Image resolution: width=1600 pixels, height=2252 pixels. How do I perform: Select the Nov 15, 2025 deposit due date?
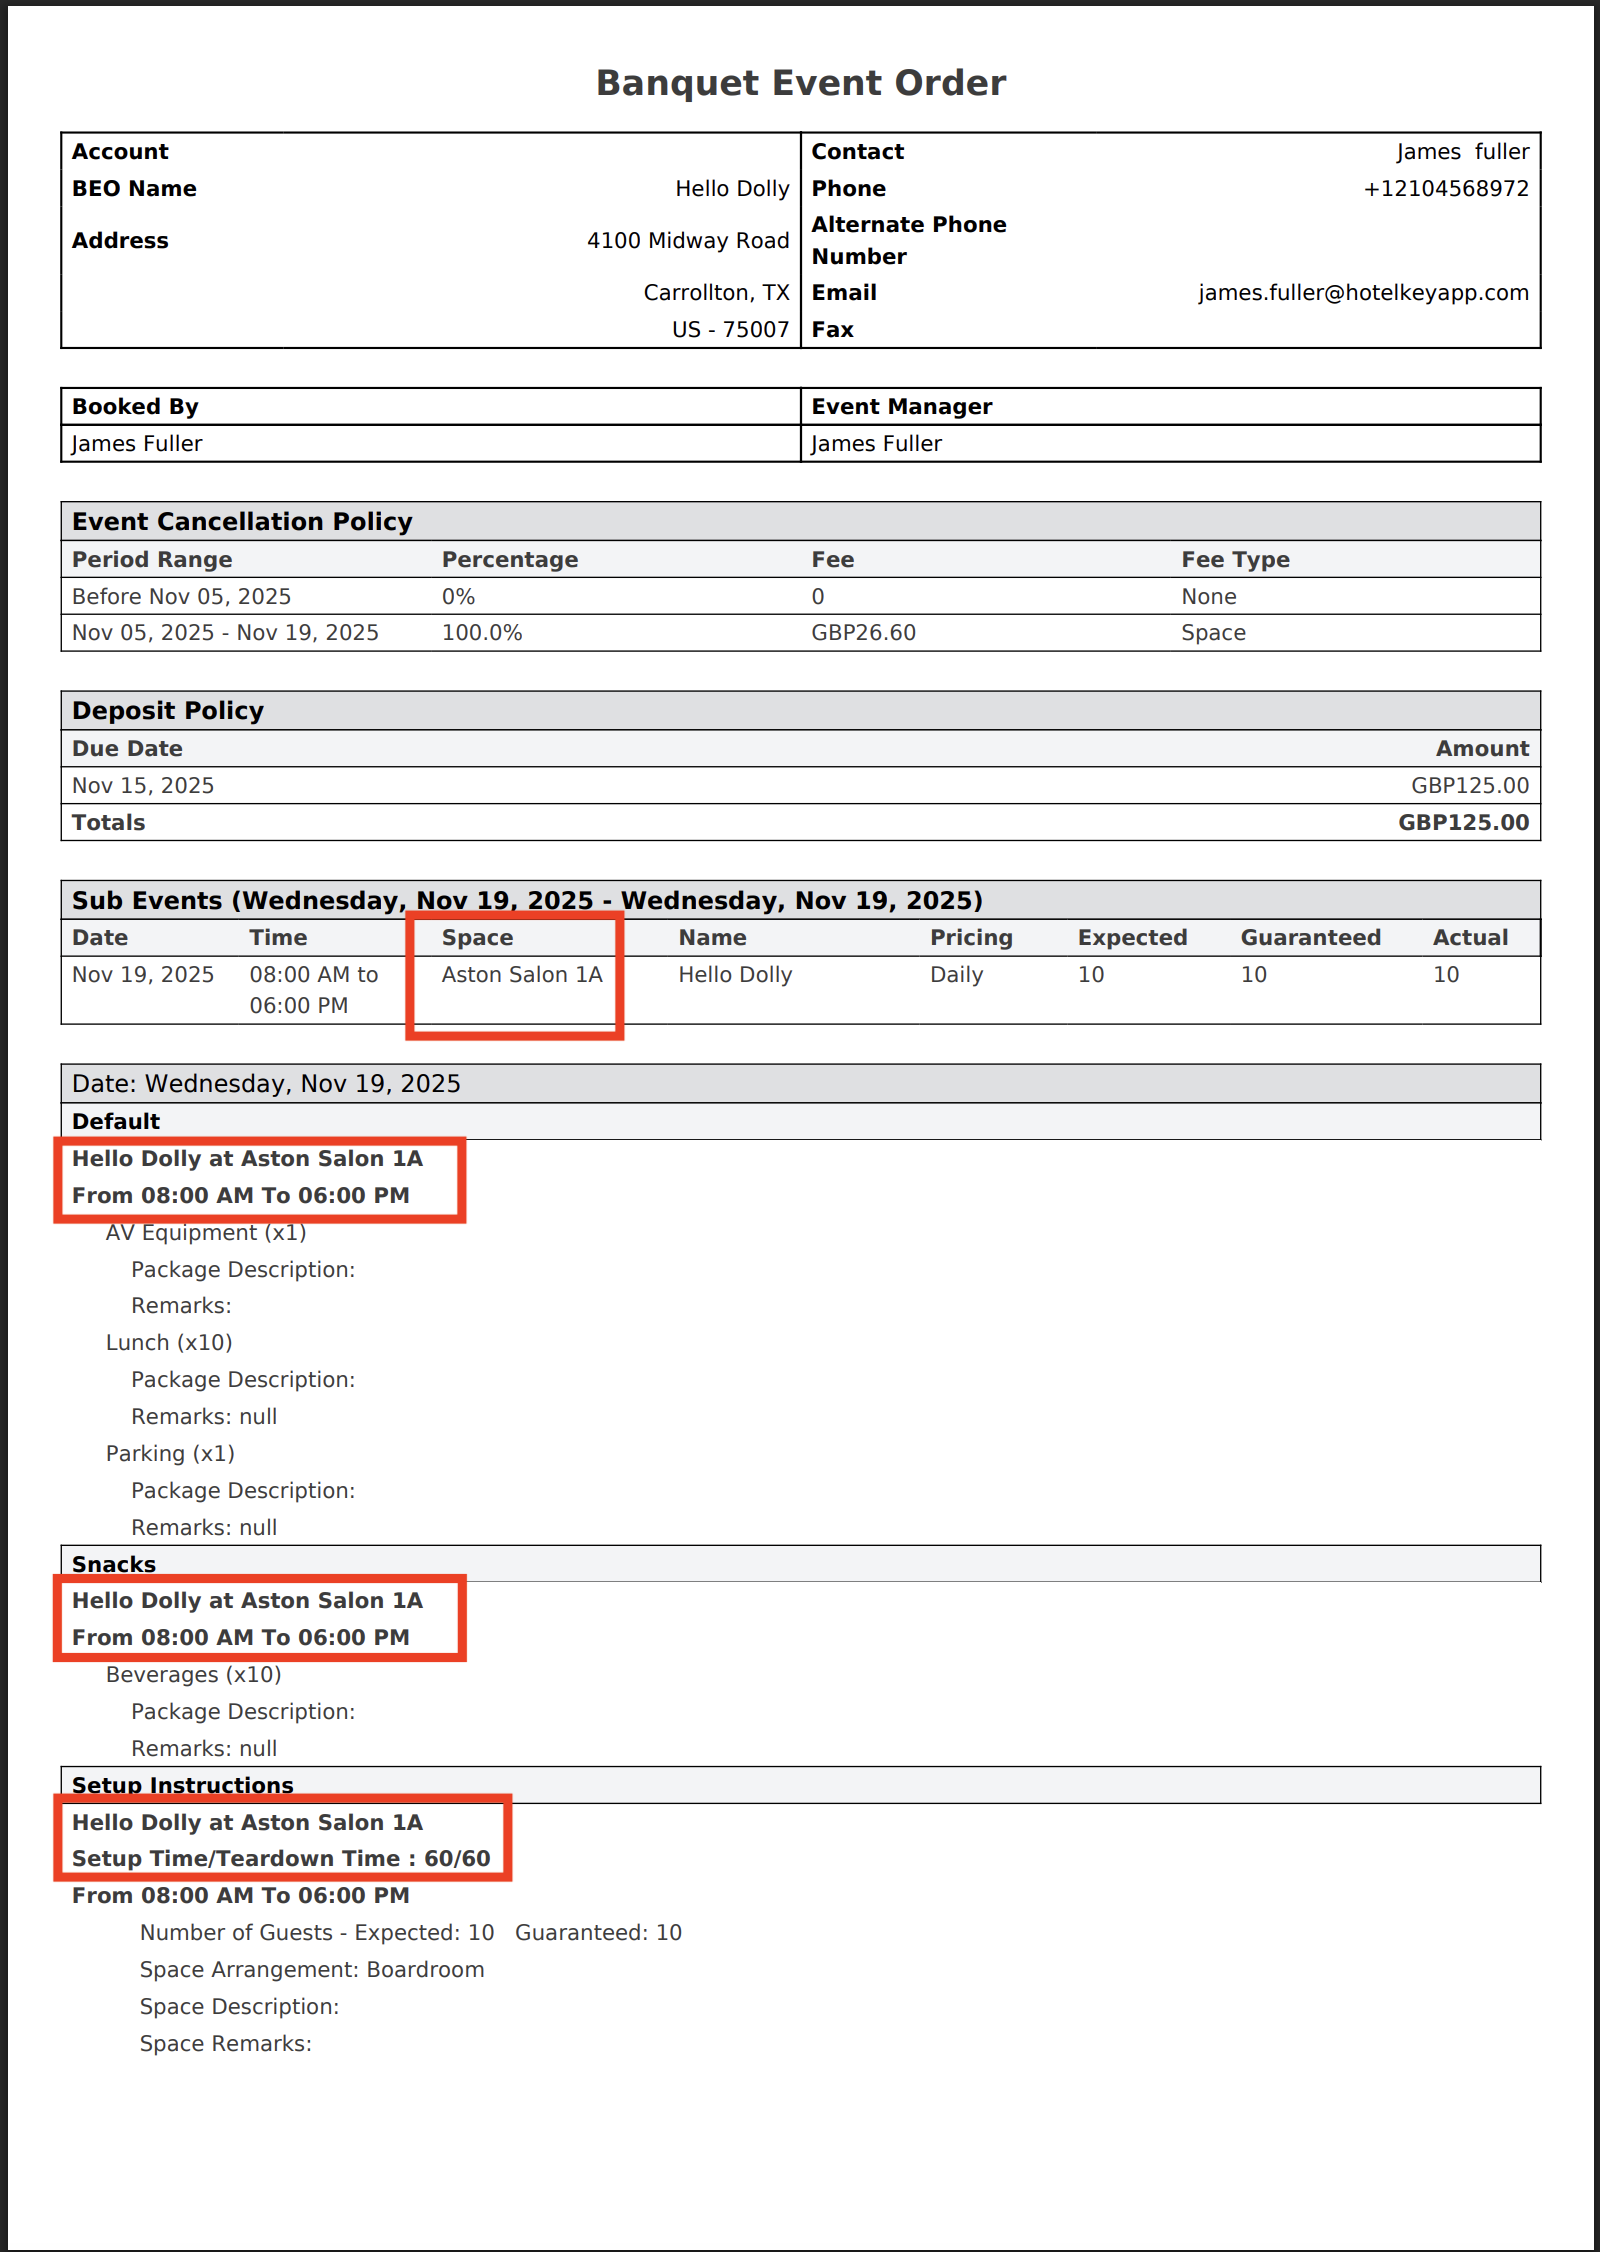pyautogui.click(x=143, y=786)
